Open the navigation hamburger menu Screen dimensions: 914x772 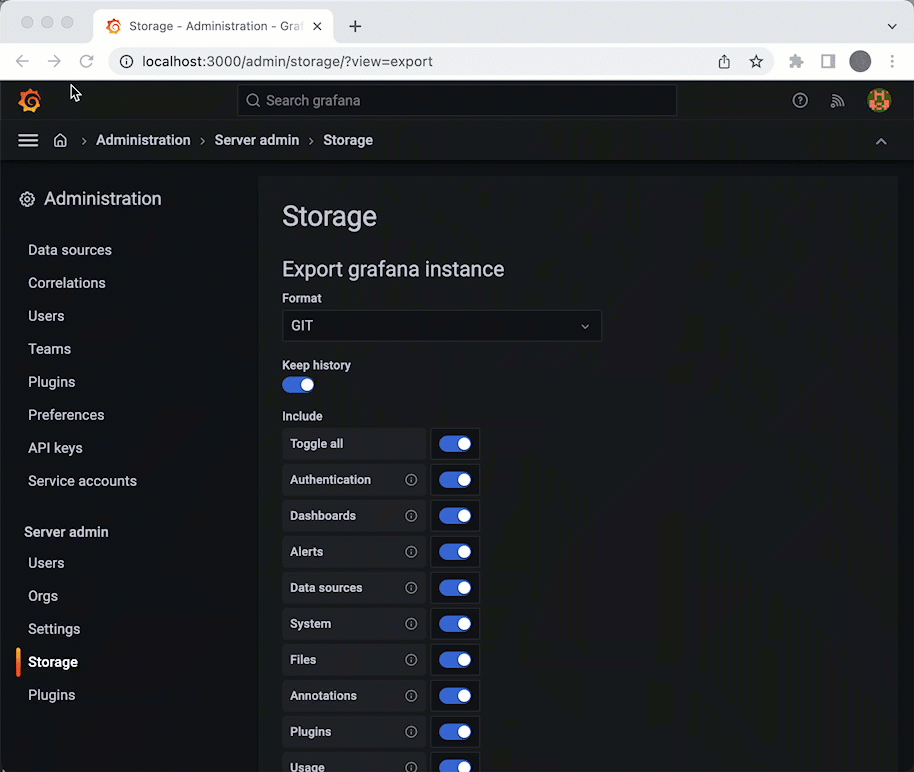(27, 140)
